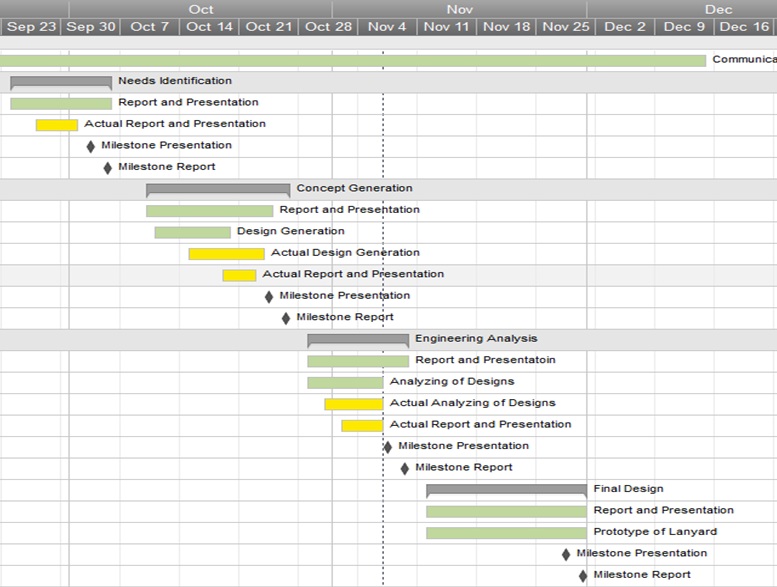The height and width of the screenshot is (587, 777).
Task: Click Engineering Analysis milestone report diamond
Action: coord(405,468)
